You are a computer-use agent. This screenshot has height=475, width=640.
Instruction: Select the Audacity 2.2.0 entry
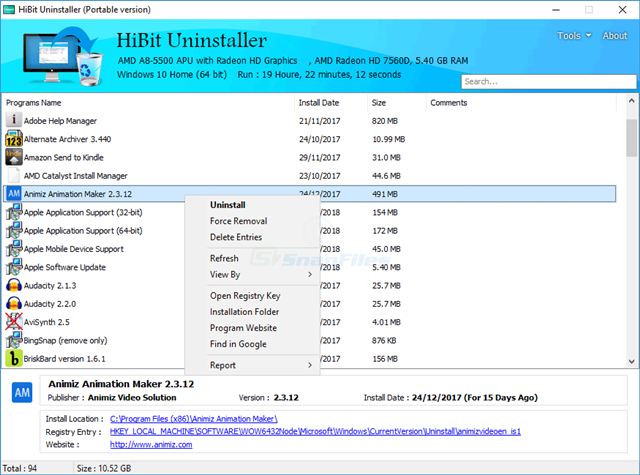click(x=50, y=304)
